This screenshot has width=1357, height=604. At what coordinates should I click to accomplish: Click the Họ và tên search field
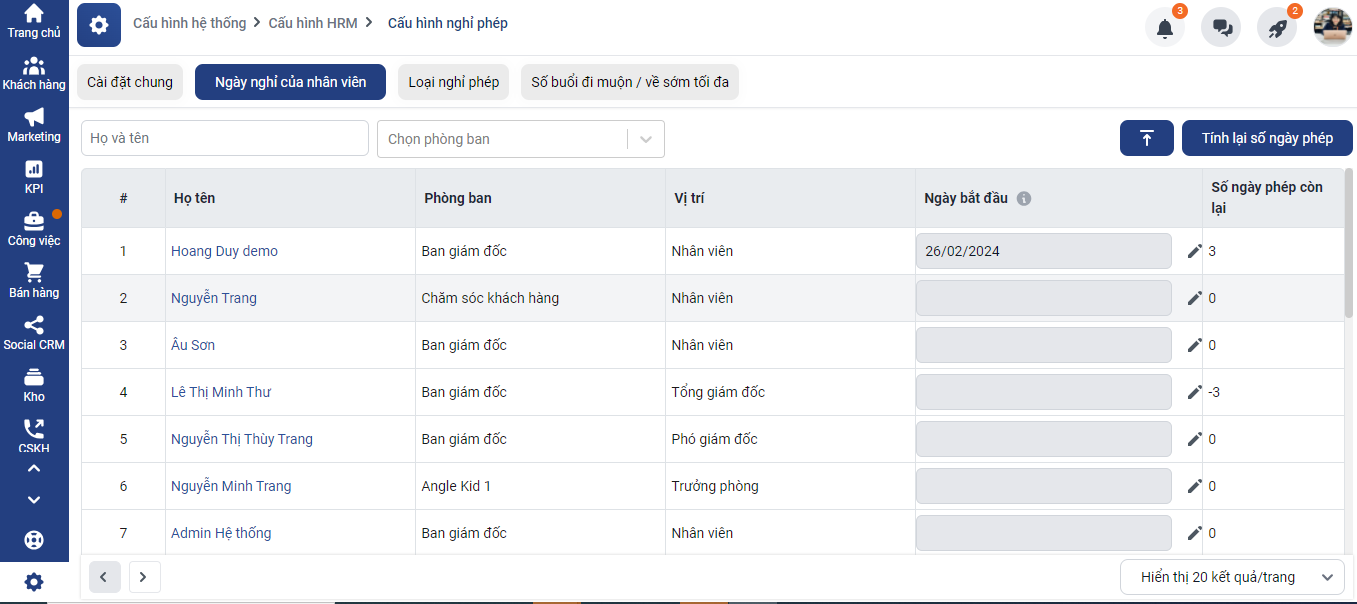coord(225,138)
